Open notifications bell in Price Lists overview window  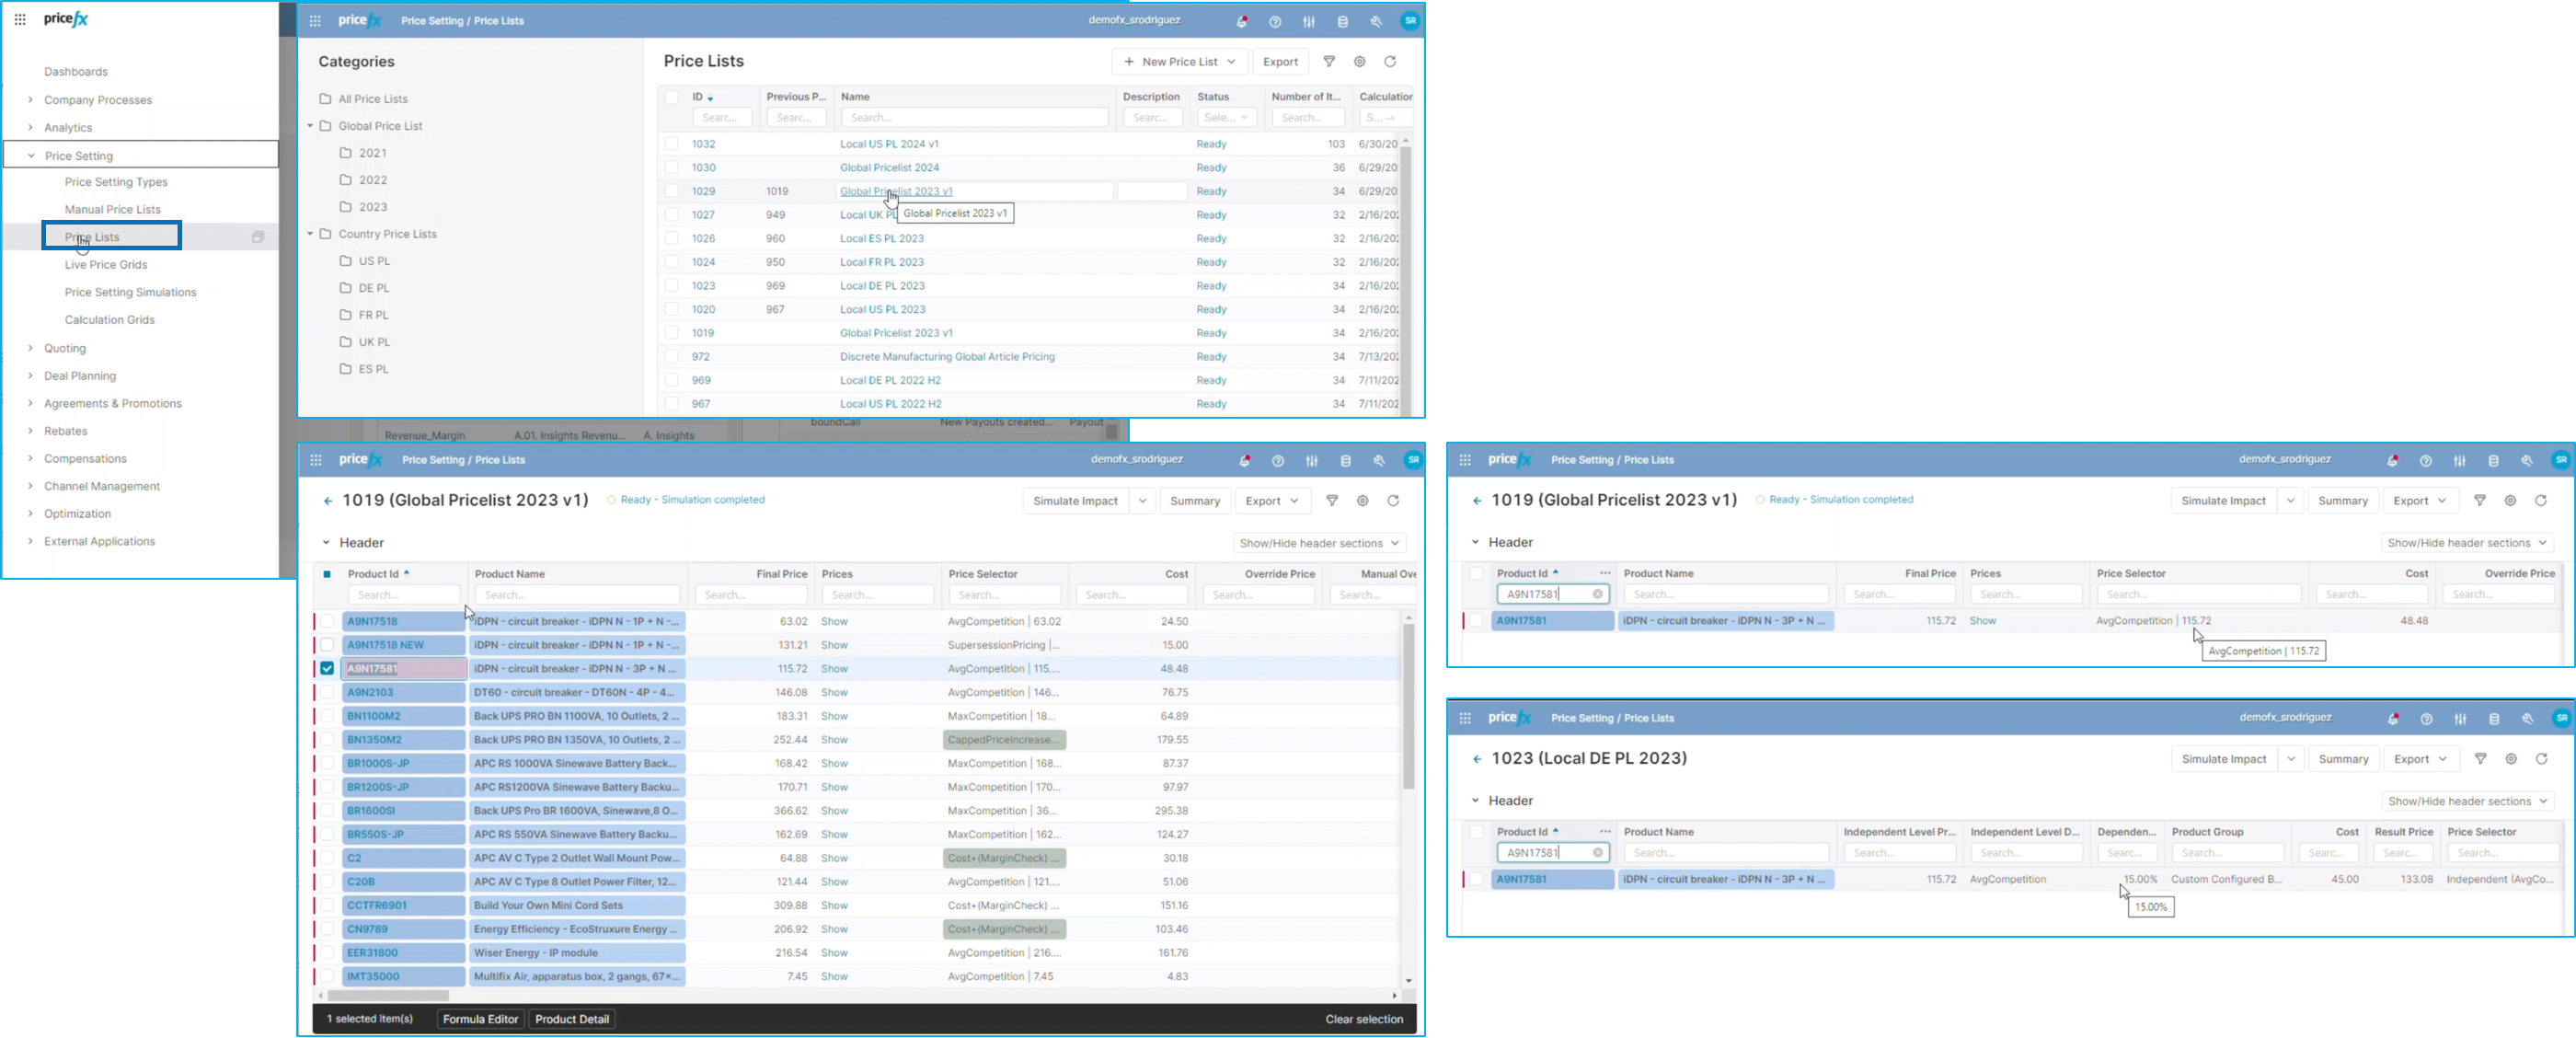[1241, 21]
